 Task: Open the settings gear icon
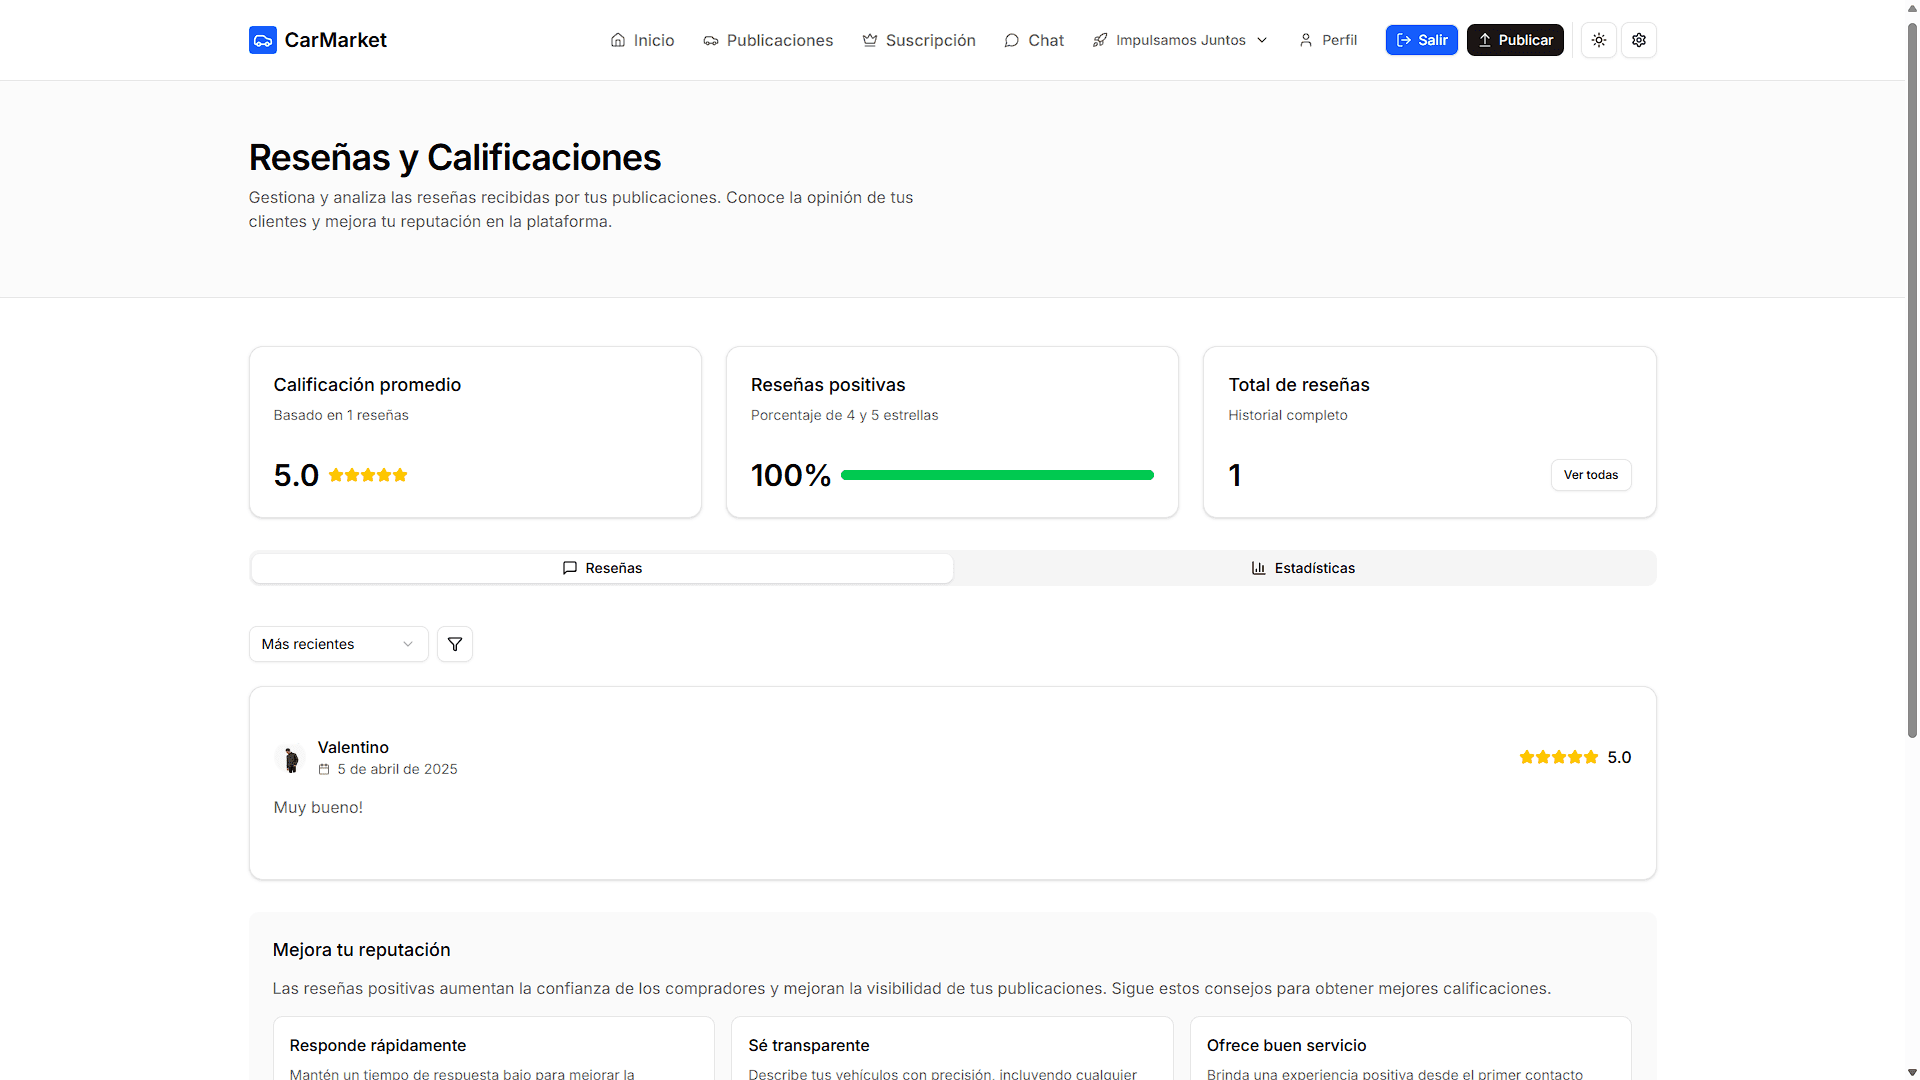click(x=1639, y=40)
